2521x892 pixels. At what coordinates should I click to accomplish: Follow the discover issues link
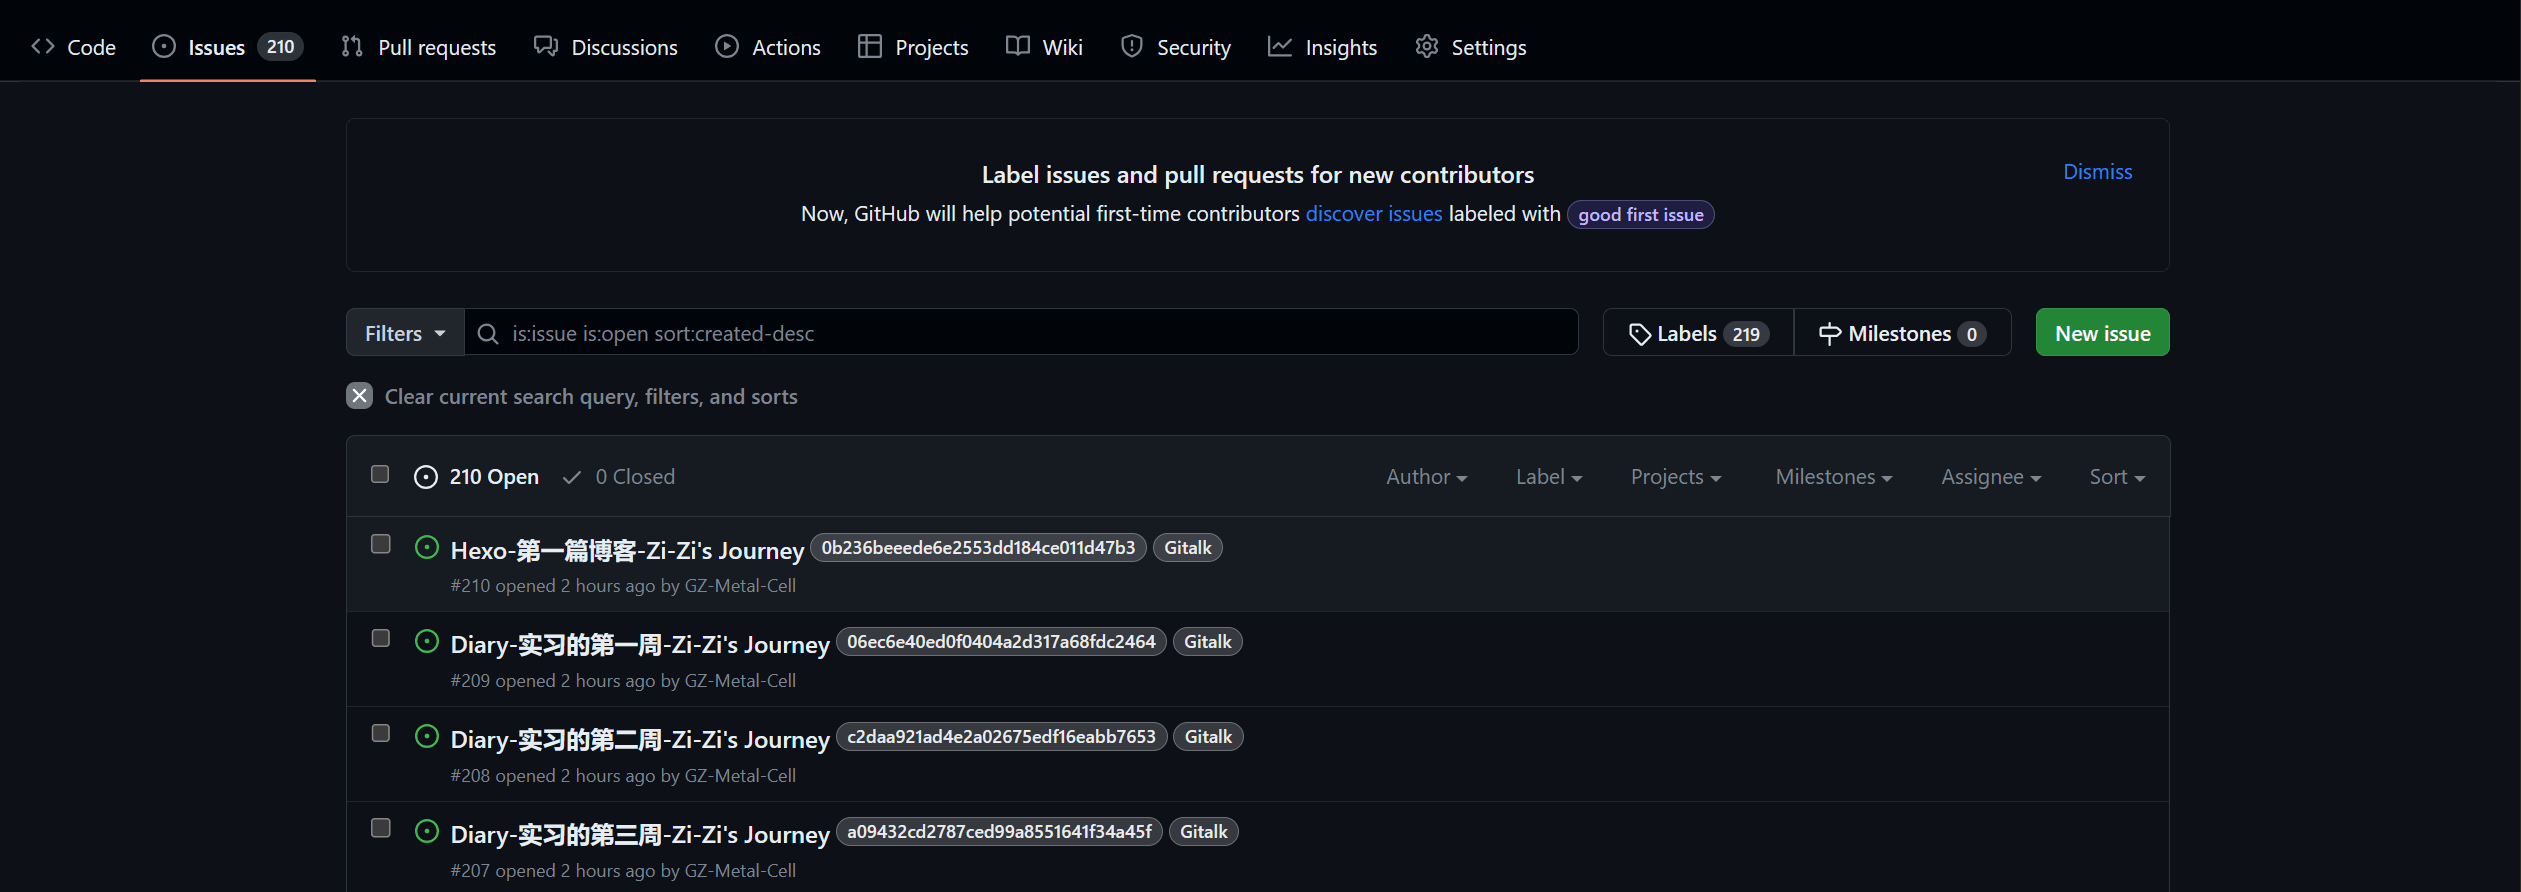(1374, 213)
